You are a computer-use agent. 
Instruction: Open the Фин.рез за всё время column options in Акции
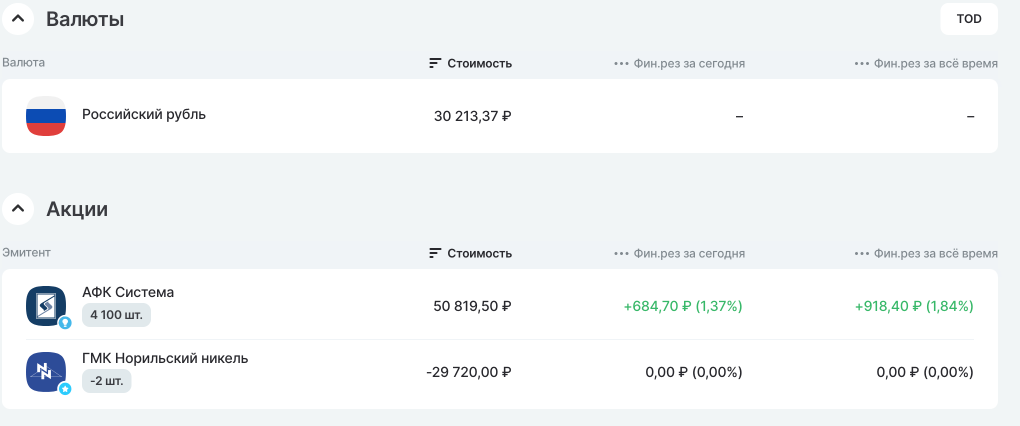[861, 253]
